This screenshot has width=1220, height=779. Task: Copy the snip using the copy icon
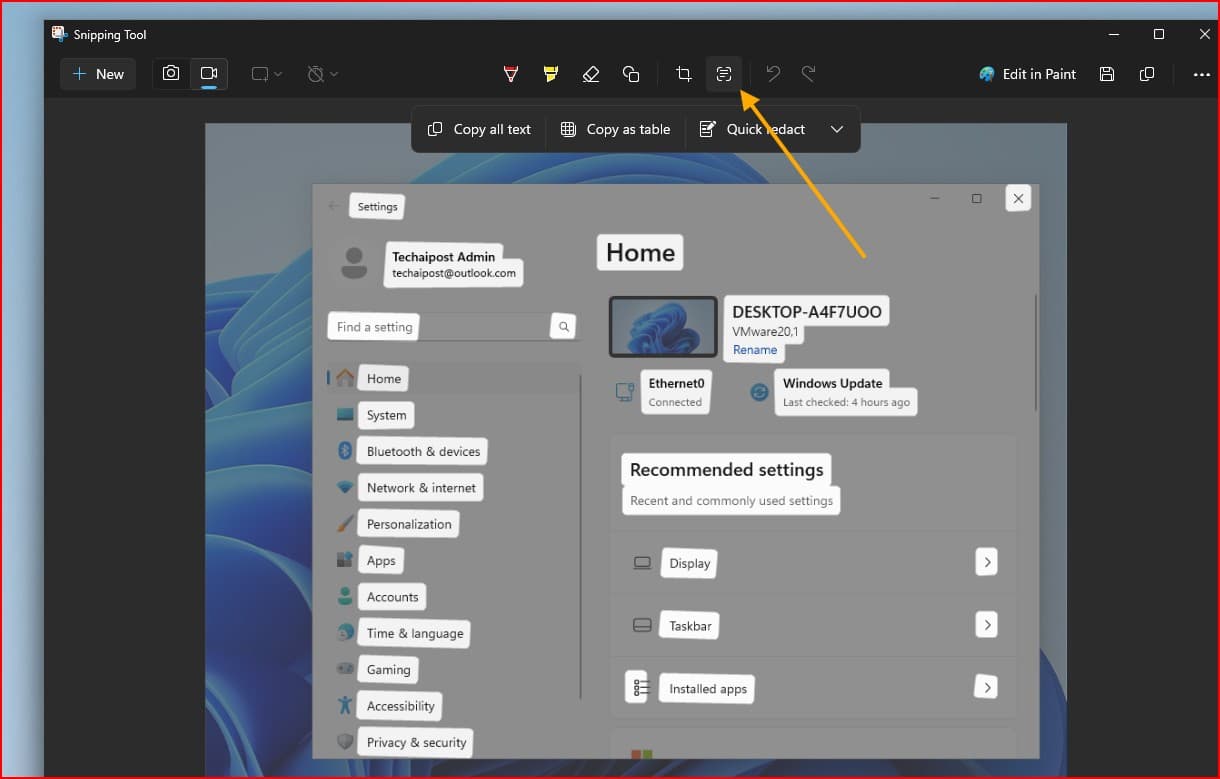tap(1147, 74)
